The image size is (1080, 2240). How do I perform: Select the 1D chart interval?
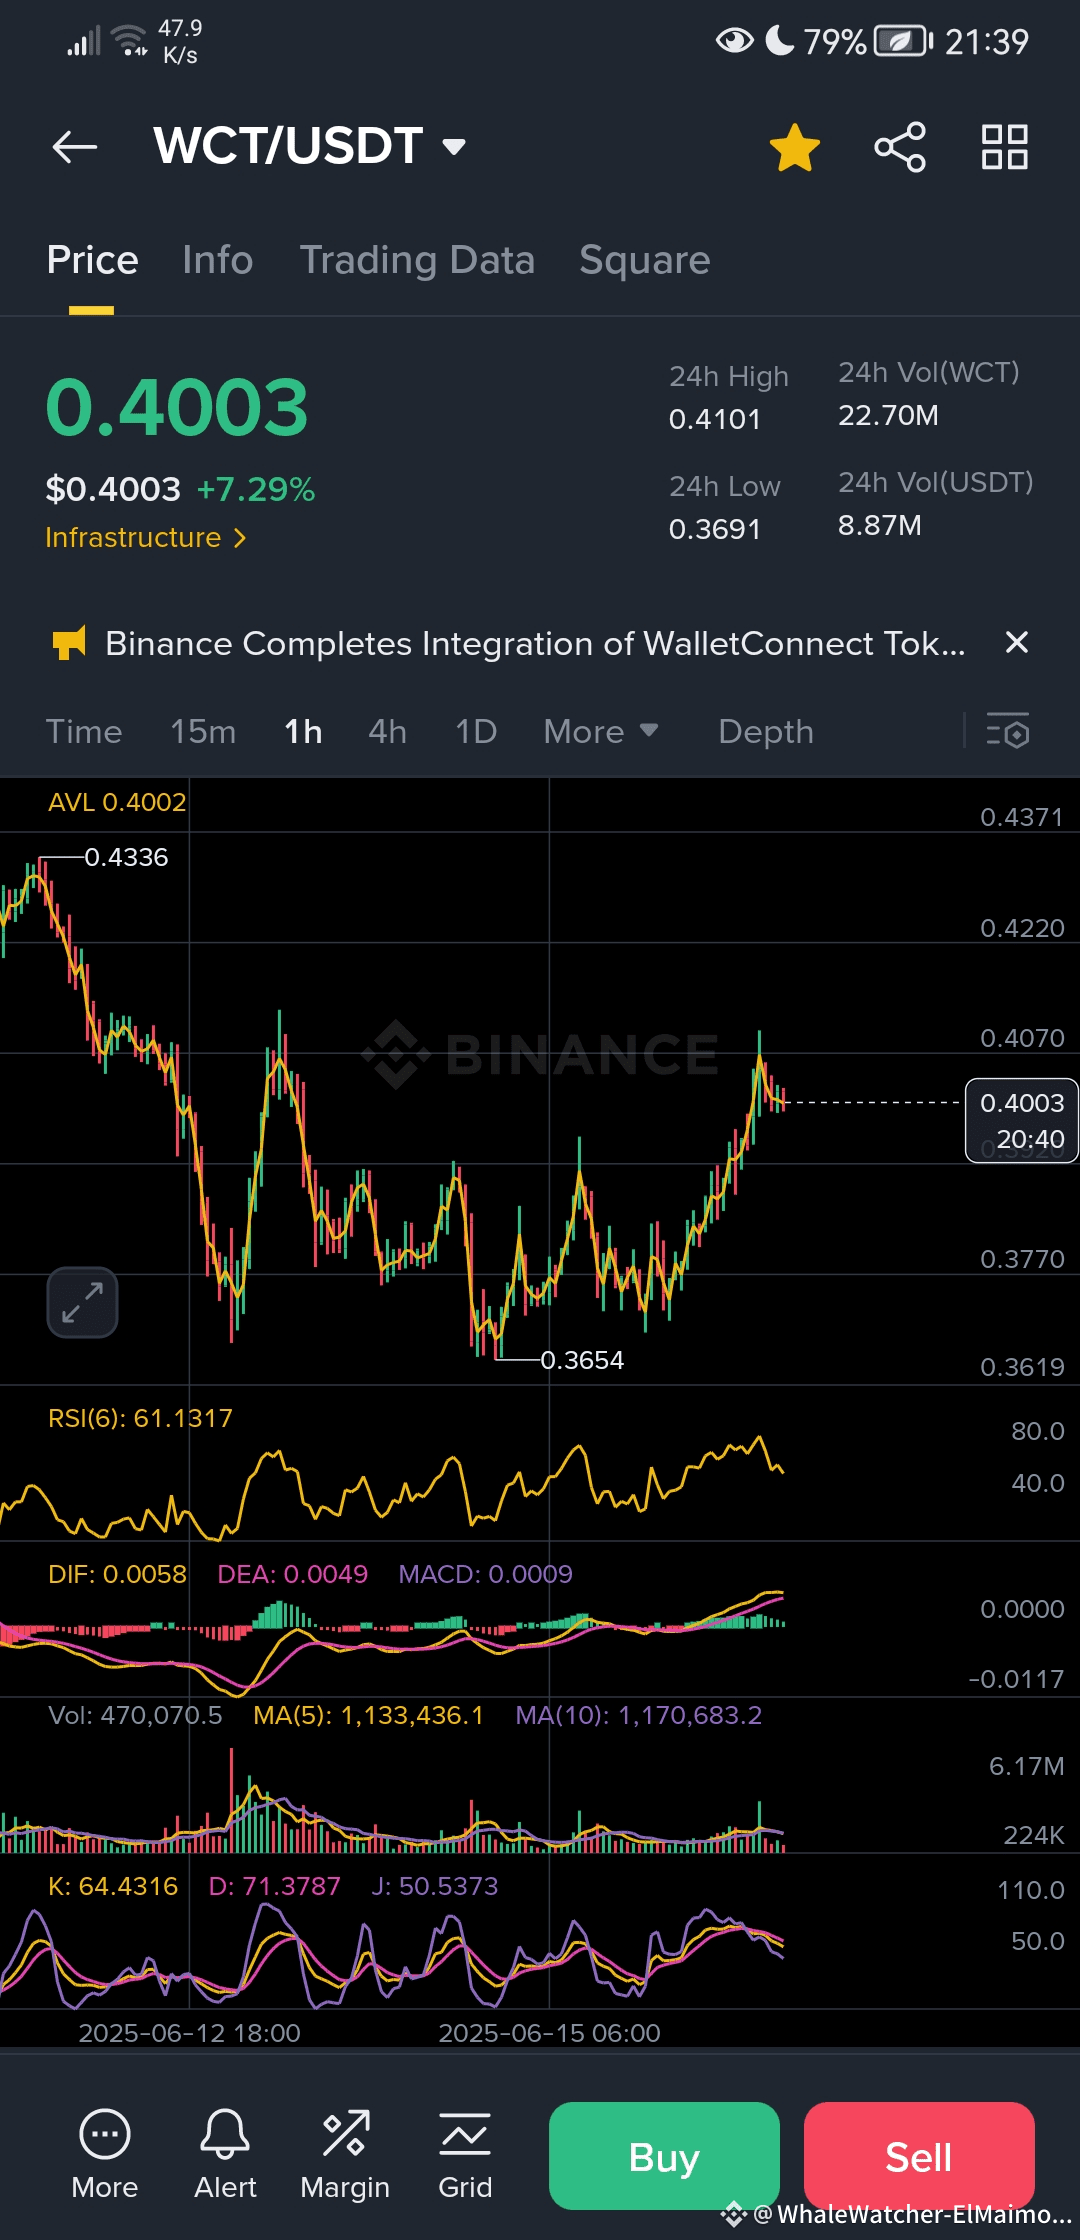(476, 732)
